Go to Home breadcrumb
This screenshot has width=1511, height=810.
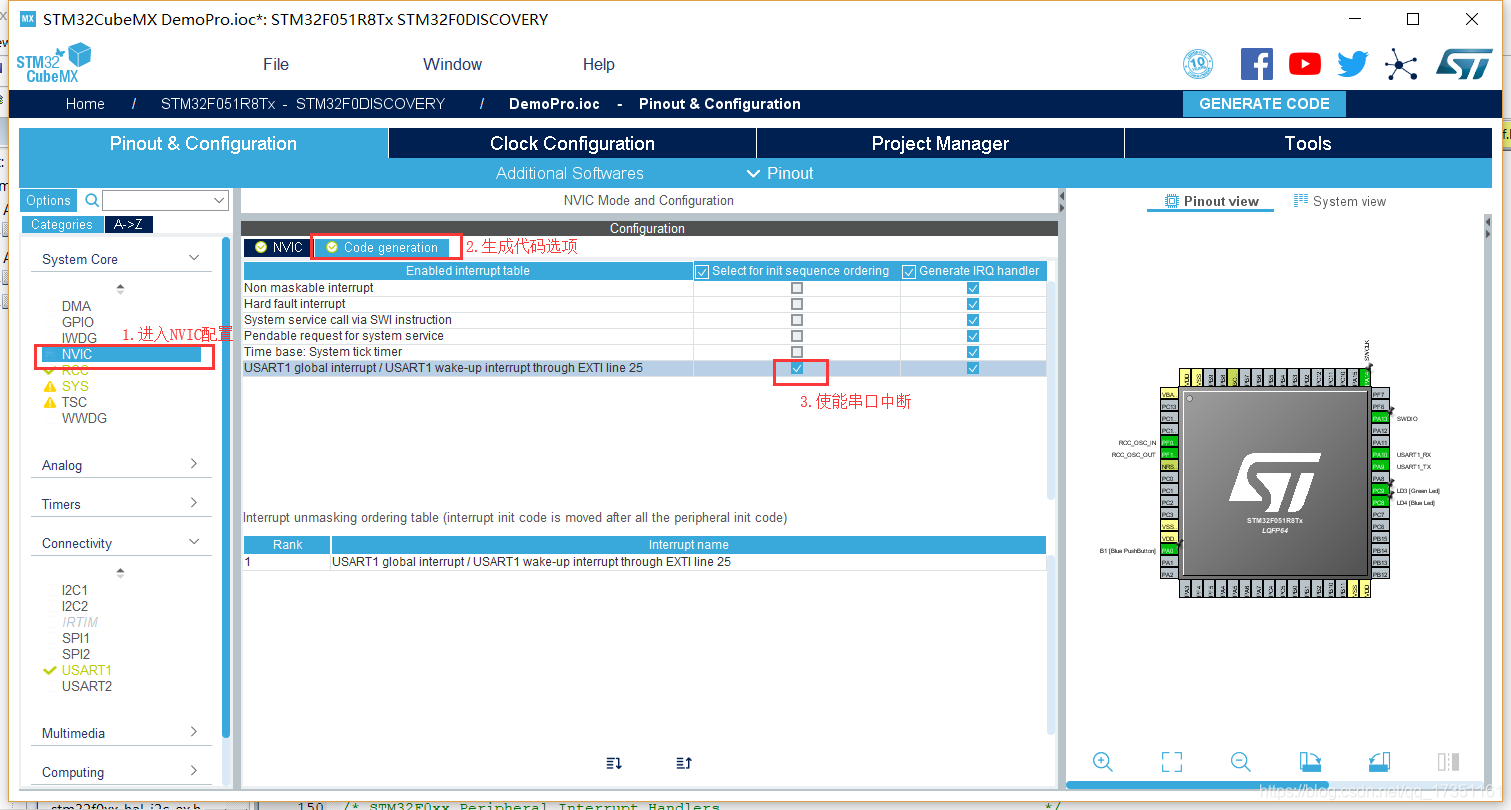(85, 104)
